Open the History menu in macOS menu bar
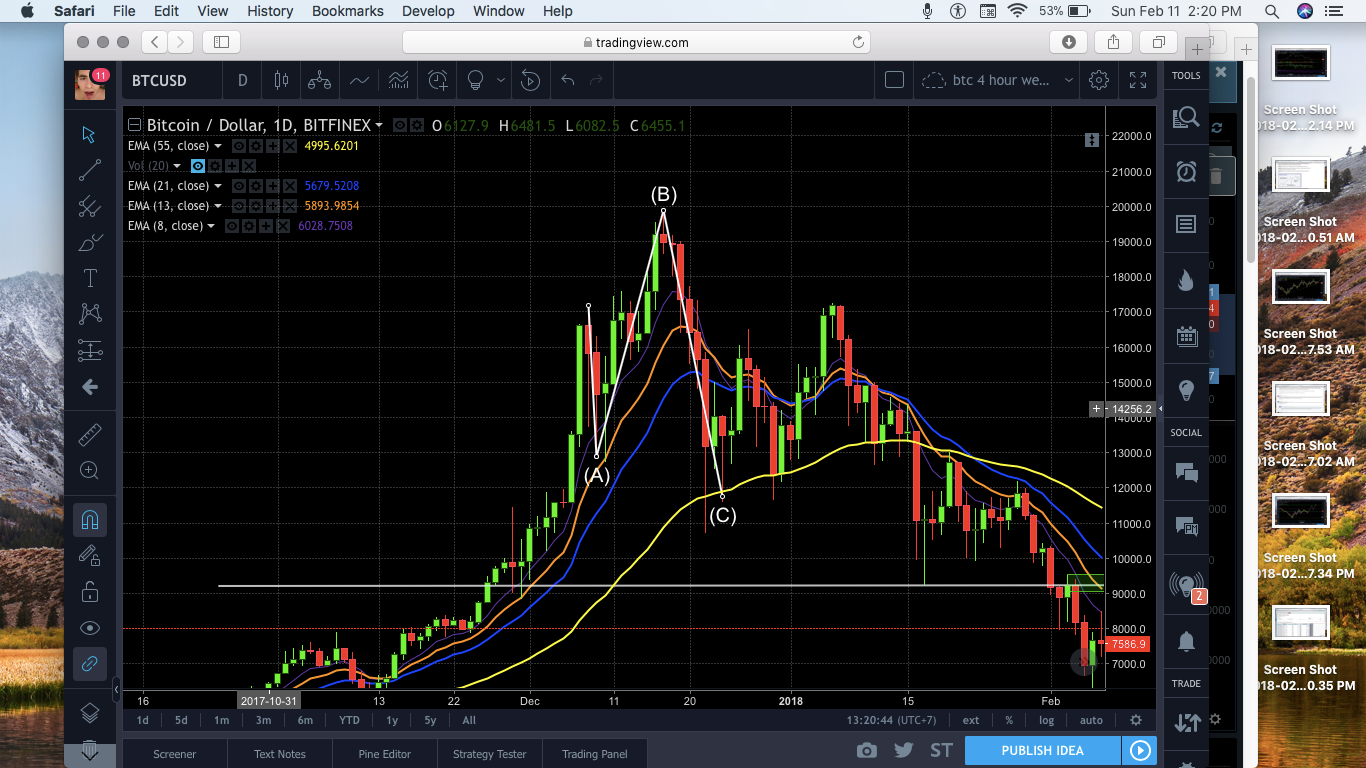This screenshot has width=1366, height=768. [x=270, y=11]
